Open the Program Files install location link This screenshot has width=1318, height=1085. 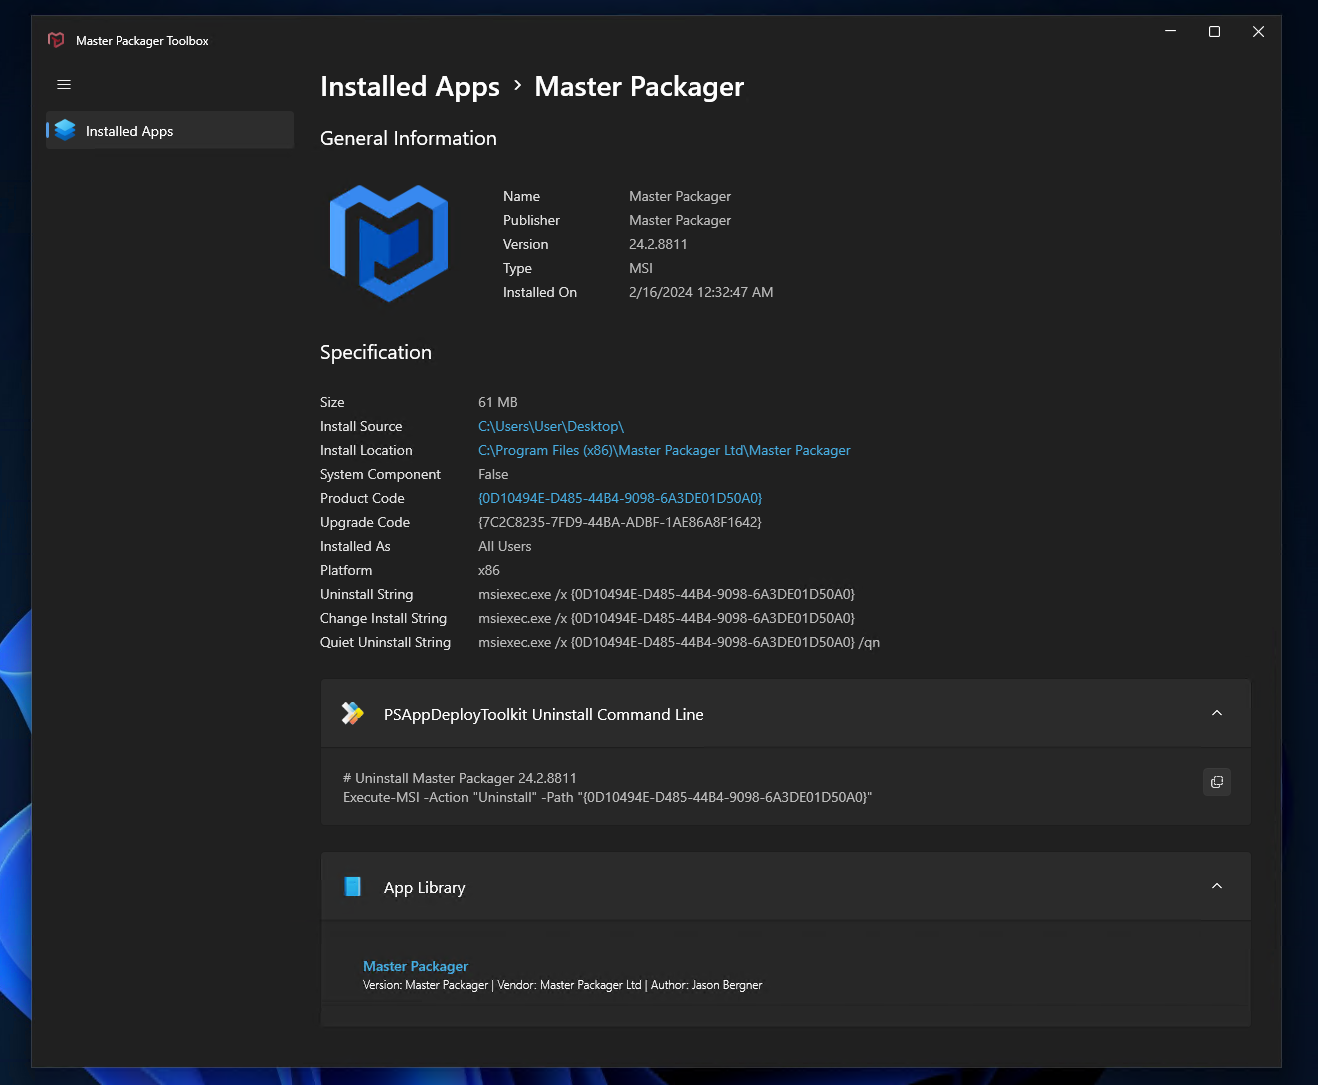tap(664, 450)
